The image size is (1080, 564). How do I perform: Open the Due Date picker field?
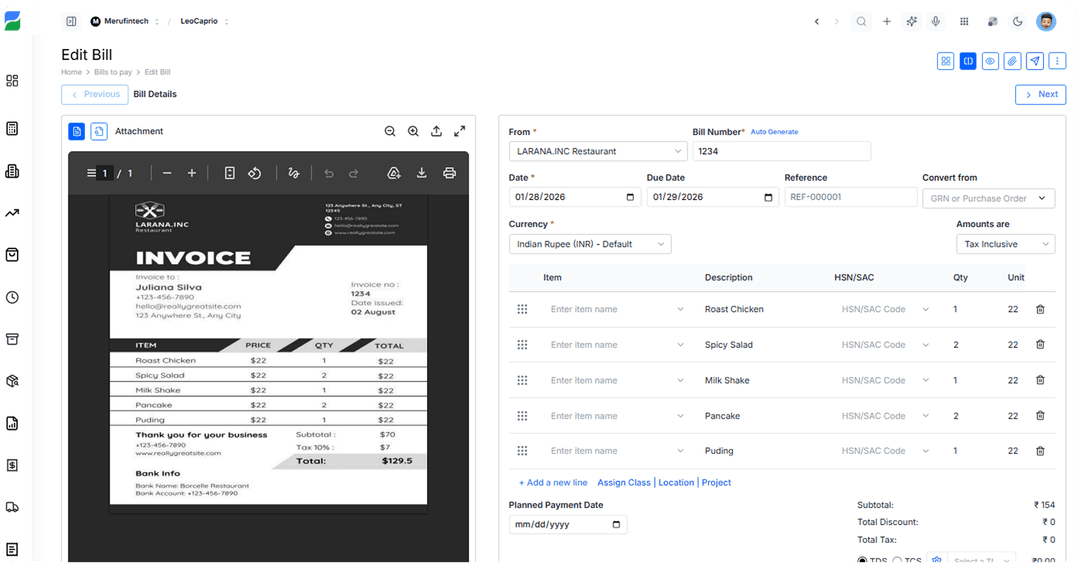point(713,197)
